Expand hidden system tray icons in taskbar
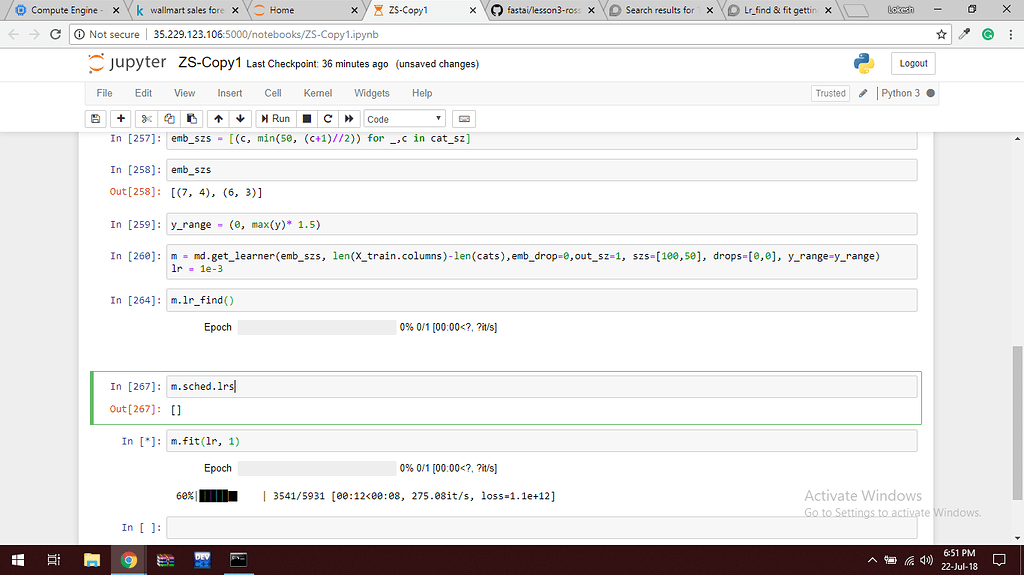1024x575 pixels. [x=873, y=560]
